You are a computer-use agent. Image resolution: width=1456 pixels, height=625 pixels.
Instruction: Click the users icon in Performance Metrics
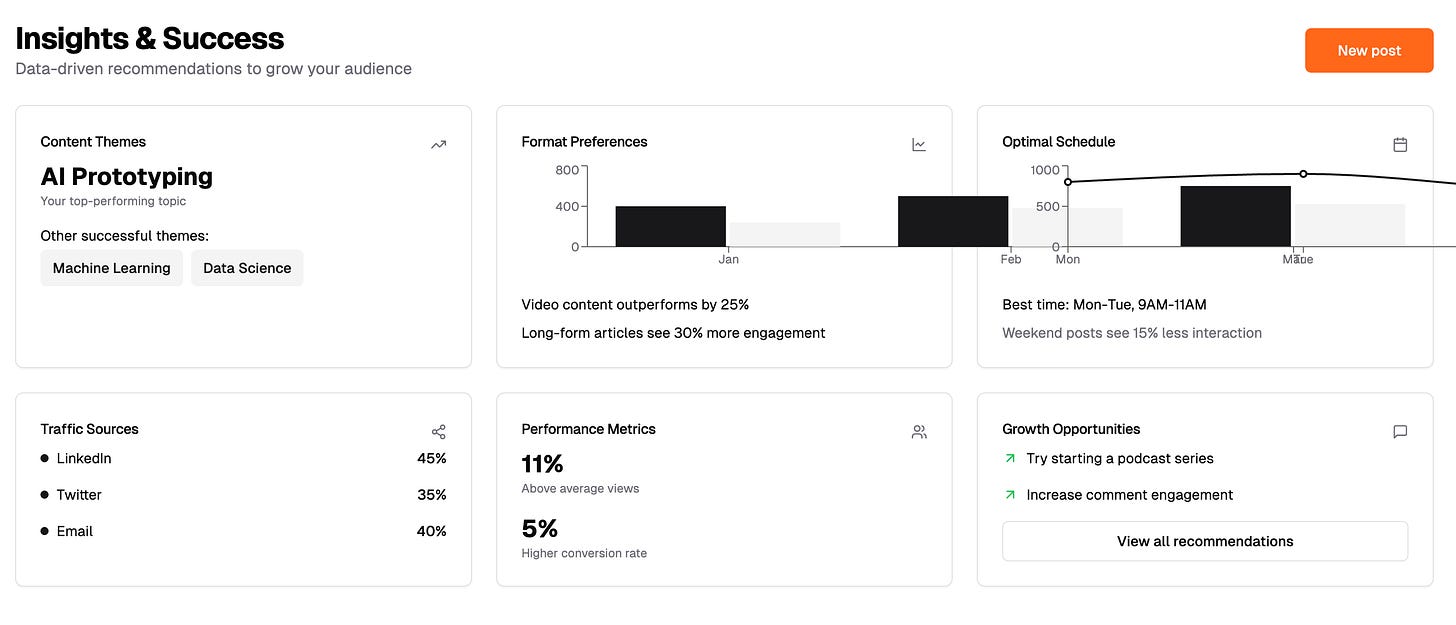pyautogui.click(x=919, y=432)
